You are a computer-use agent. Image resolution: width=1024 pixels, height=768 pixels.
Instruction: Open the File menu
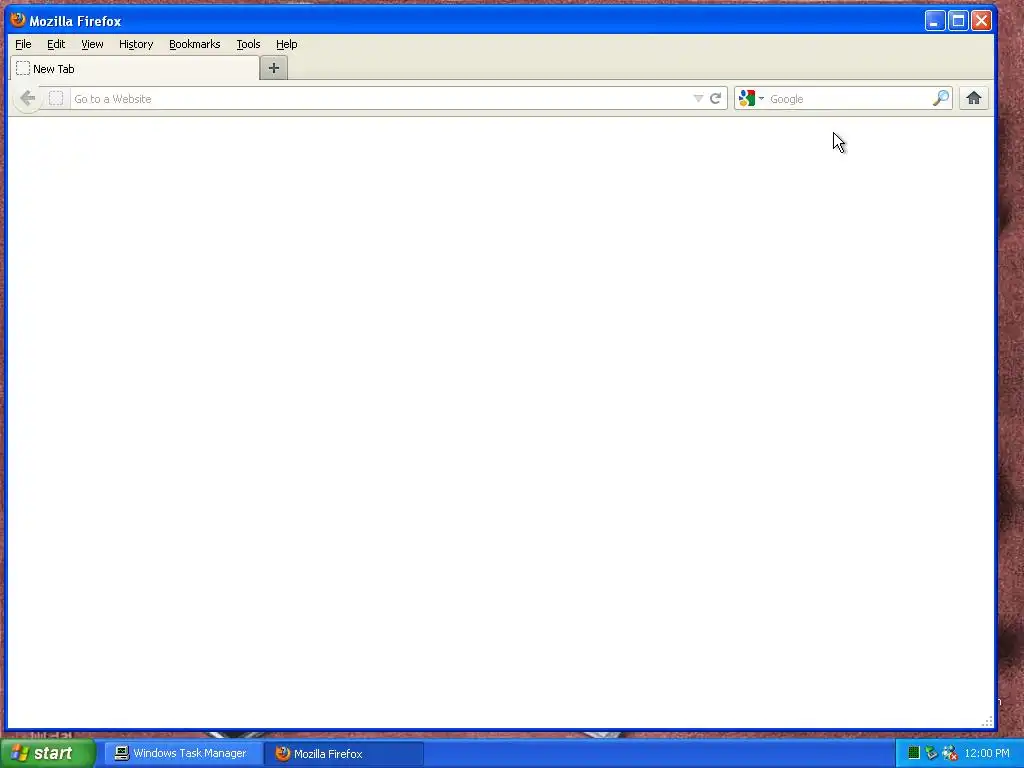(x=24, y=44)
